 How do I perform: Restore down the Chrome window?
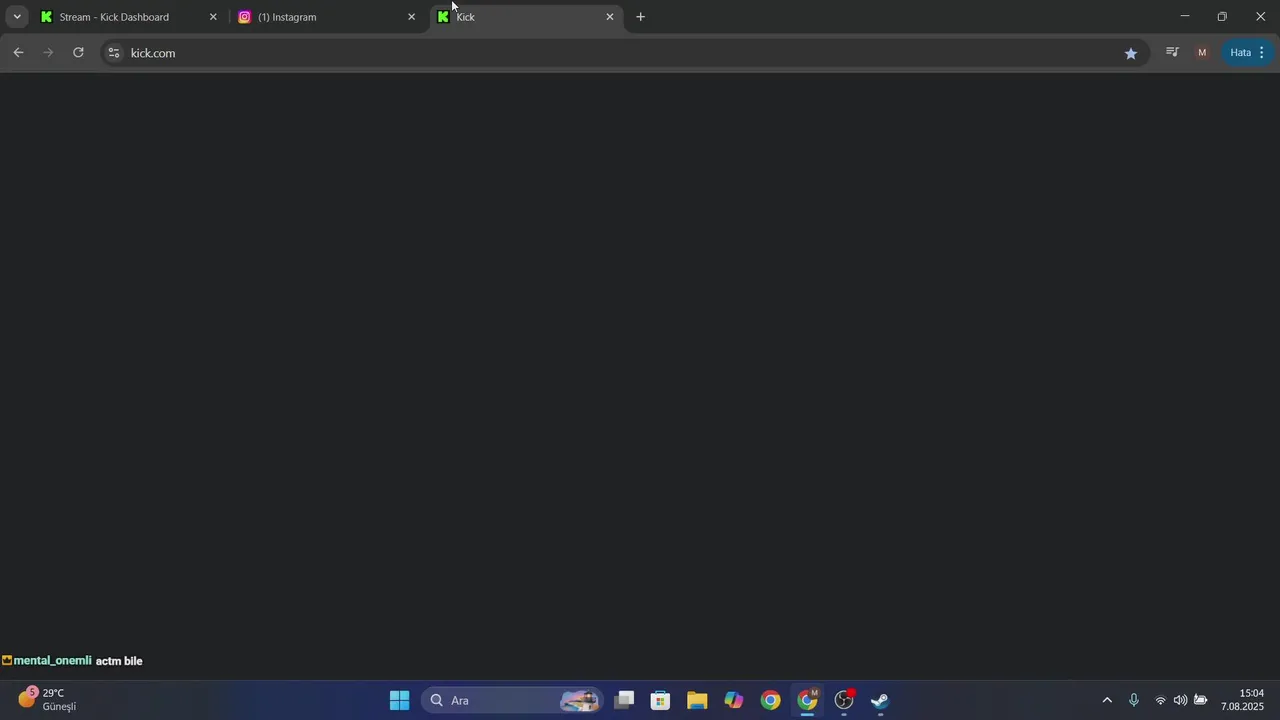coord(1222,17)
